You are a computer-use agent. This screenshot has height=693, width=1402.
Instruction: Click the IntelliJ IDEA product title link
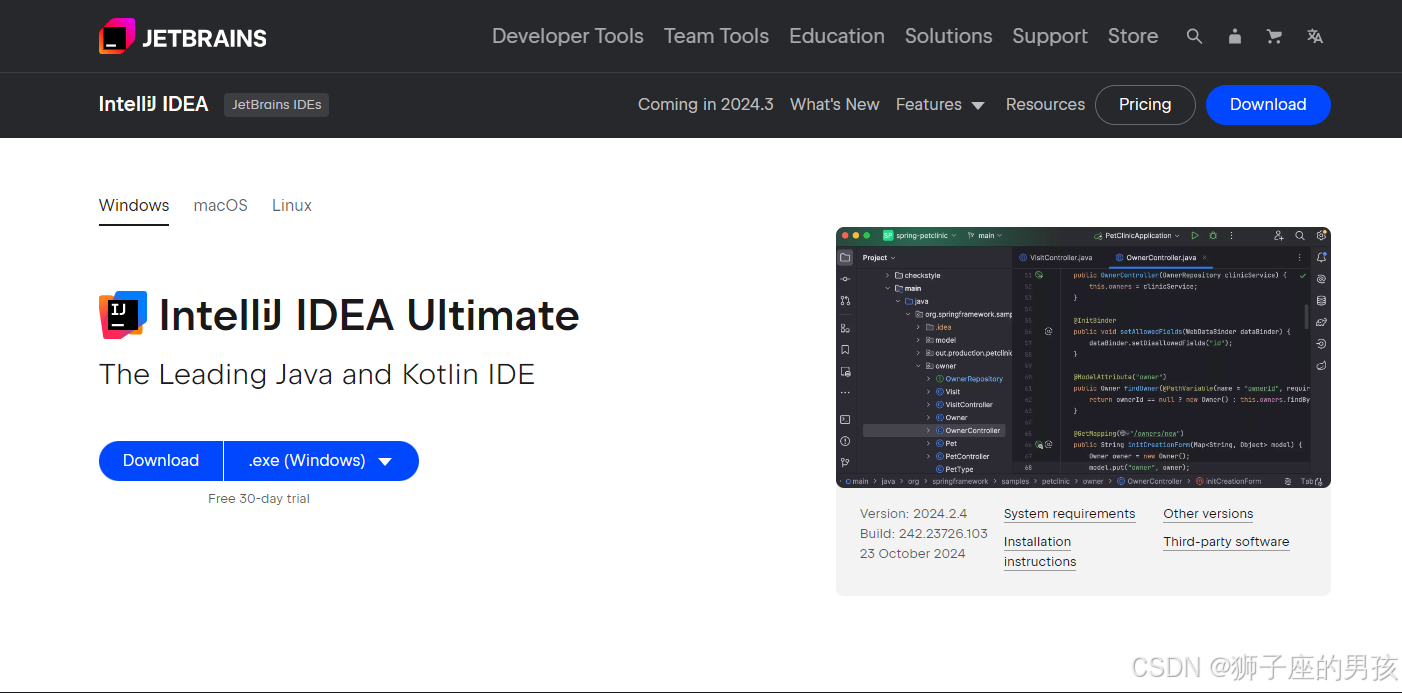click(x=154, y=104)
